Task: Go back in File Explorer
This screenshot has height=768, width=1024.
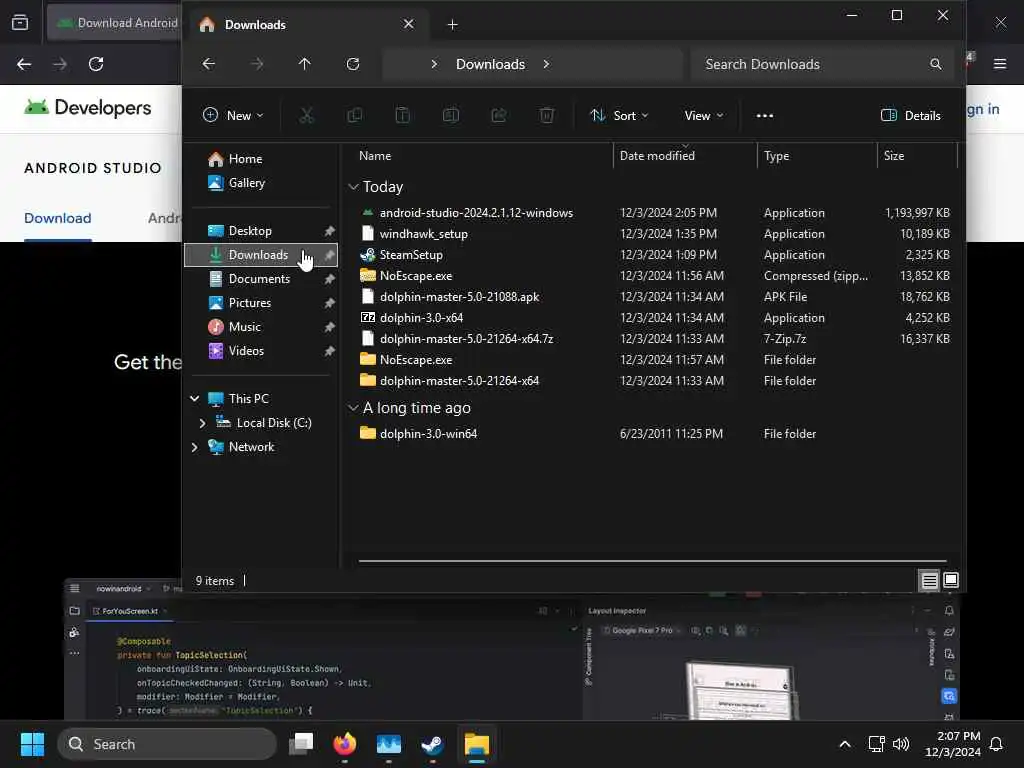Action: 208,64
